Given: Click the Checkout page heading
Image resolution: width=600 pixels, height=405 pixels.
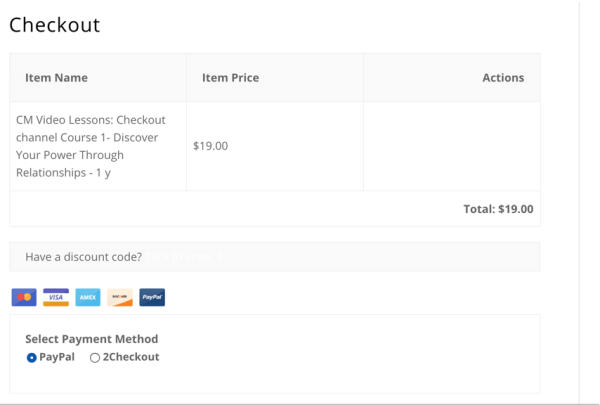Looking at the screenshot, I should pos(54,25).
